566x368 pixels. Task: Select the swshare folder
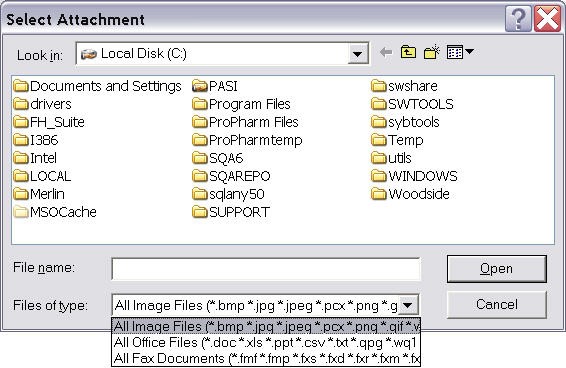[404, 86]
